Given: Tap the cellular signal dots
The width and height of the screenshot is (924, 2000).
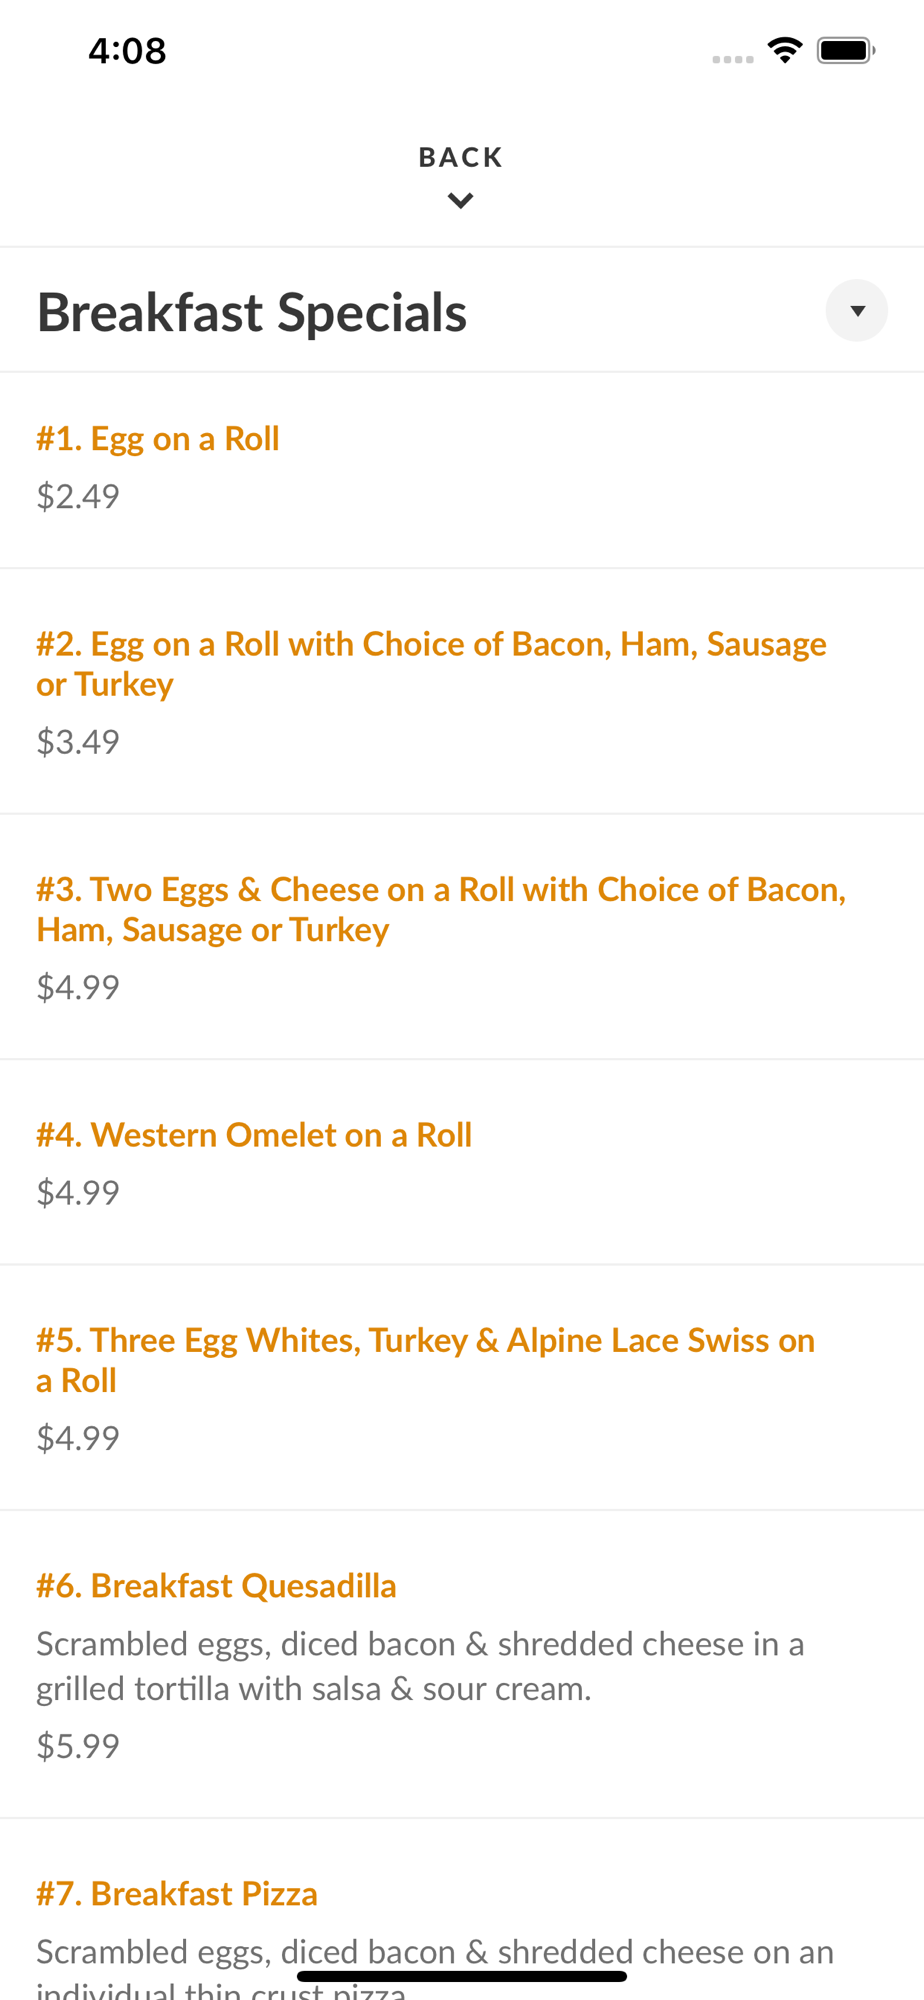Looking at the screenshot, I should [732, 59].
